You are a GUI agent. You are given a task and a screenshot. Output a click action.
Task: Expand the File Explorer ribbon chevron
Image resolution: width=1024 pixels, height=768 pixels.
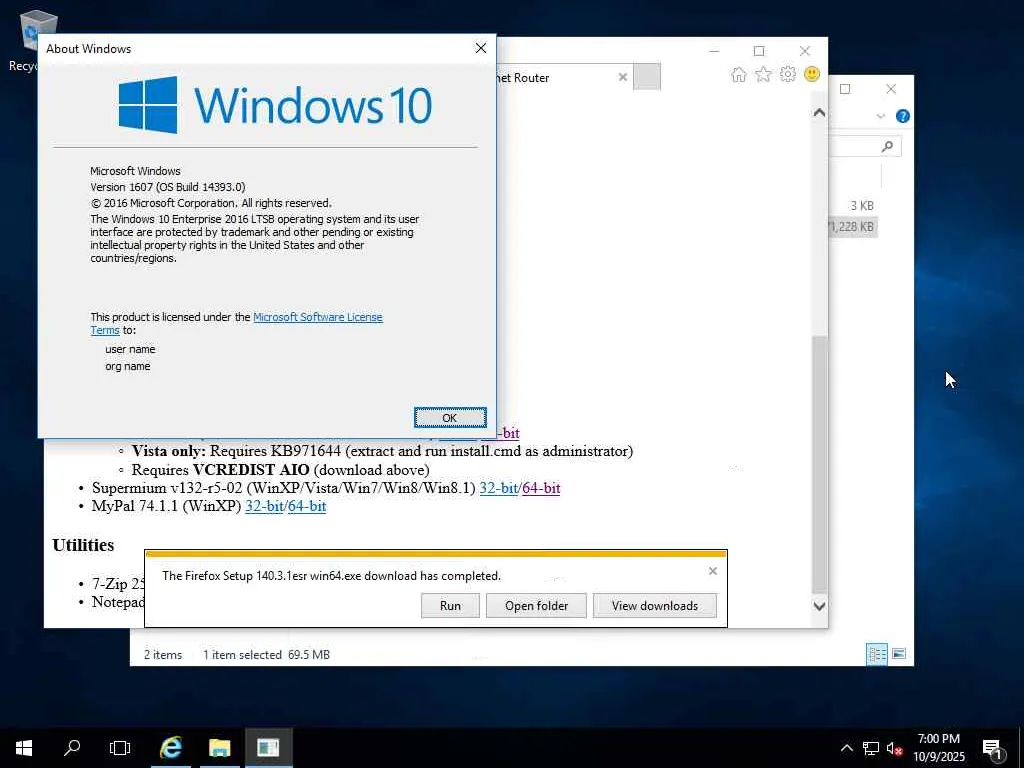coord(880,116)
